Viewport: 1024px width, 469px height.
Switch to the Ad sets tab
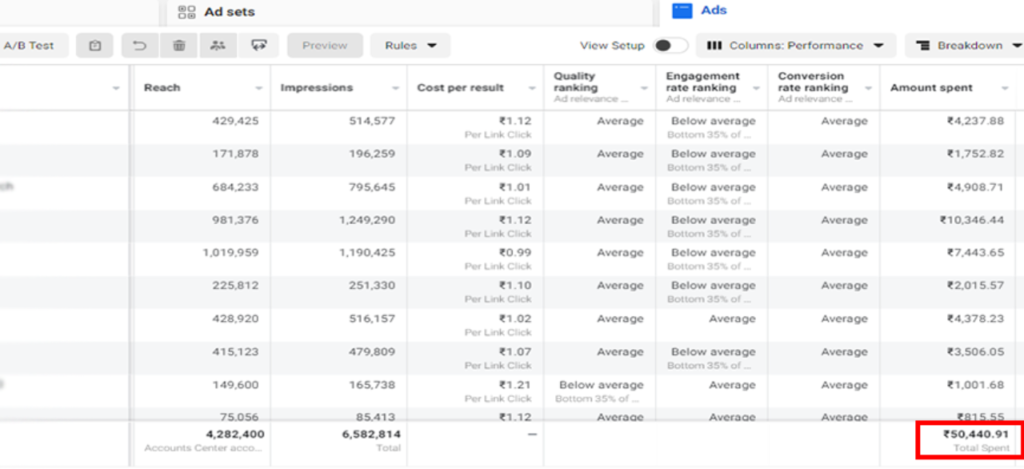point(229,12)
